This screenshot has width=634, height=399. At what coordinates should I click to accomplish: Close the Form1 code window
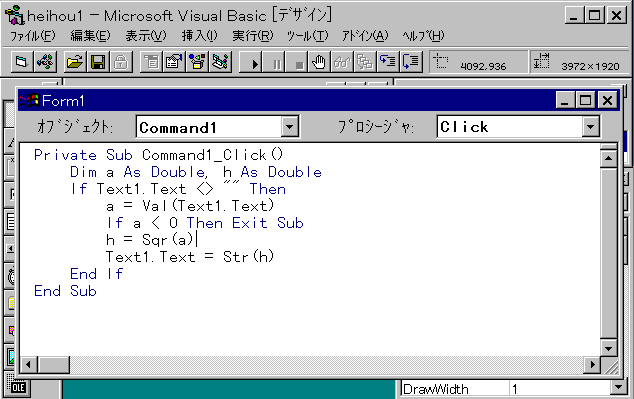point(607,100)
